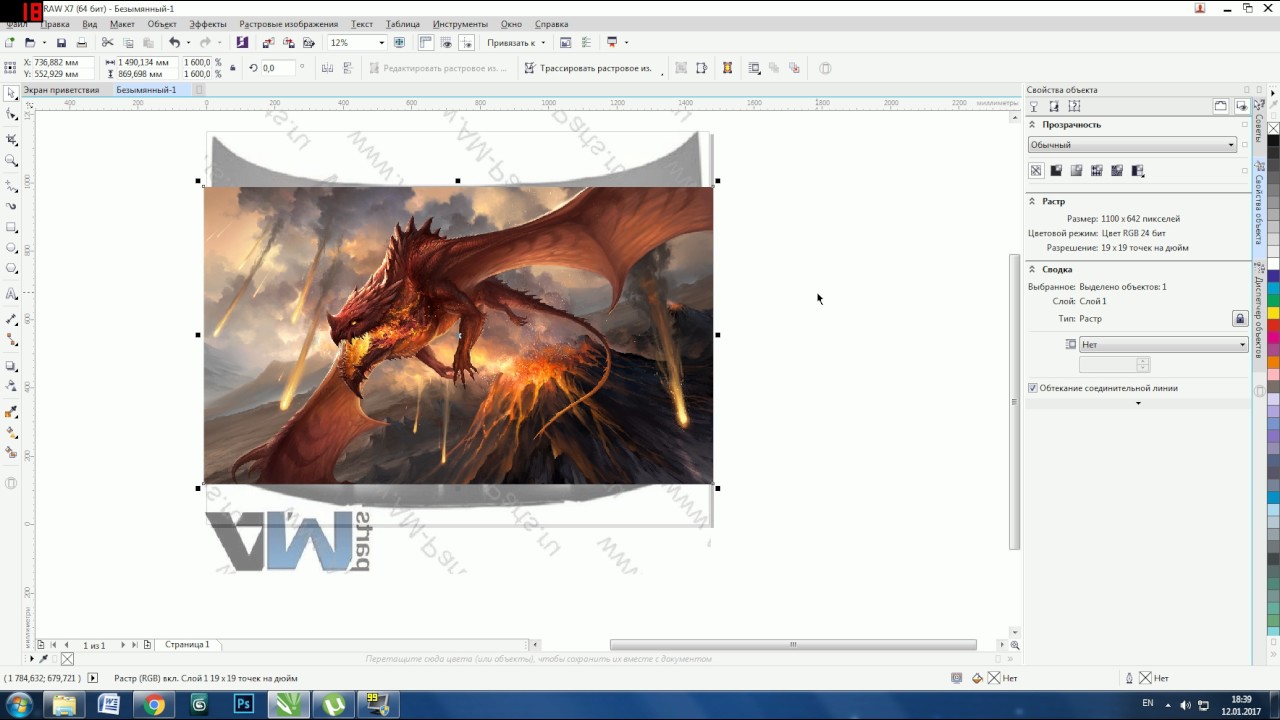
Task: Open the Объект menu
Action: 162,24
